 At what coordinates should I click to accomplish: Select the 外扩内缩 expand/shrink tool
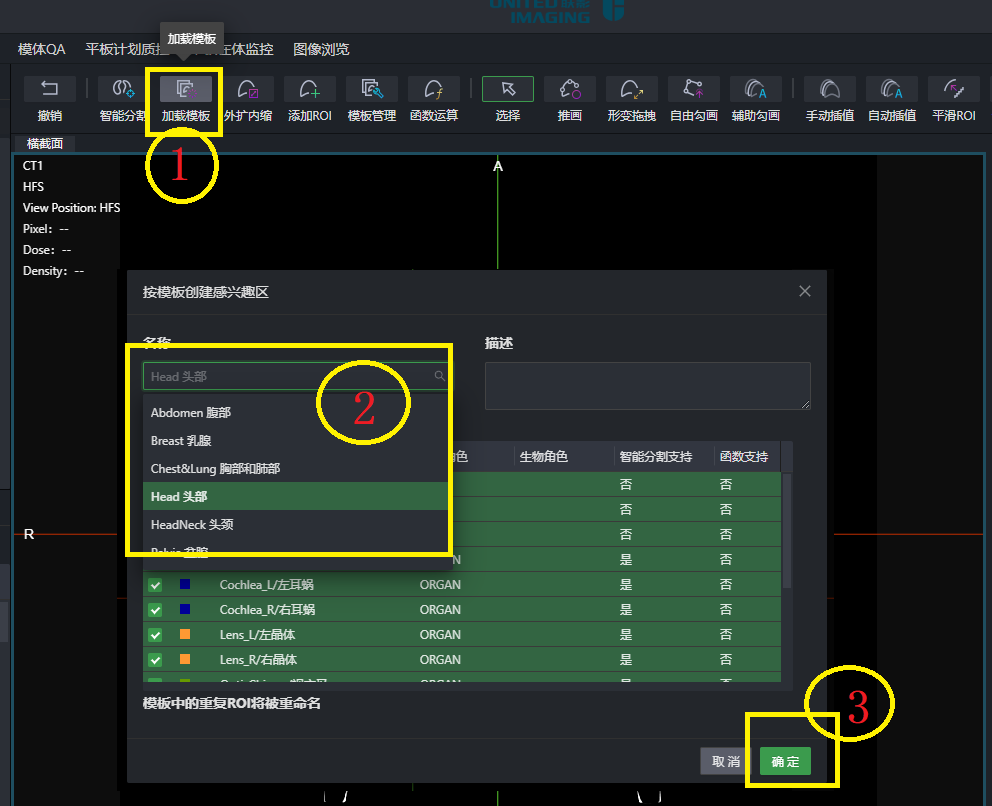[247, 99]
